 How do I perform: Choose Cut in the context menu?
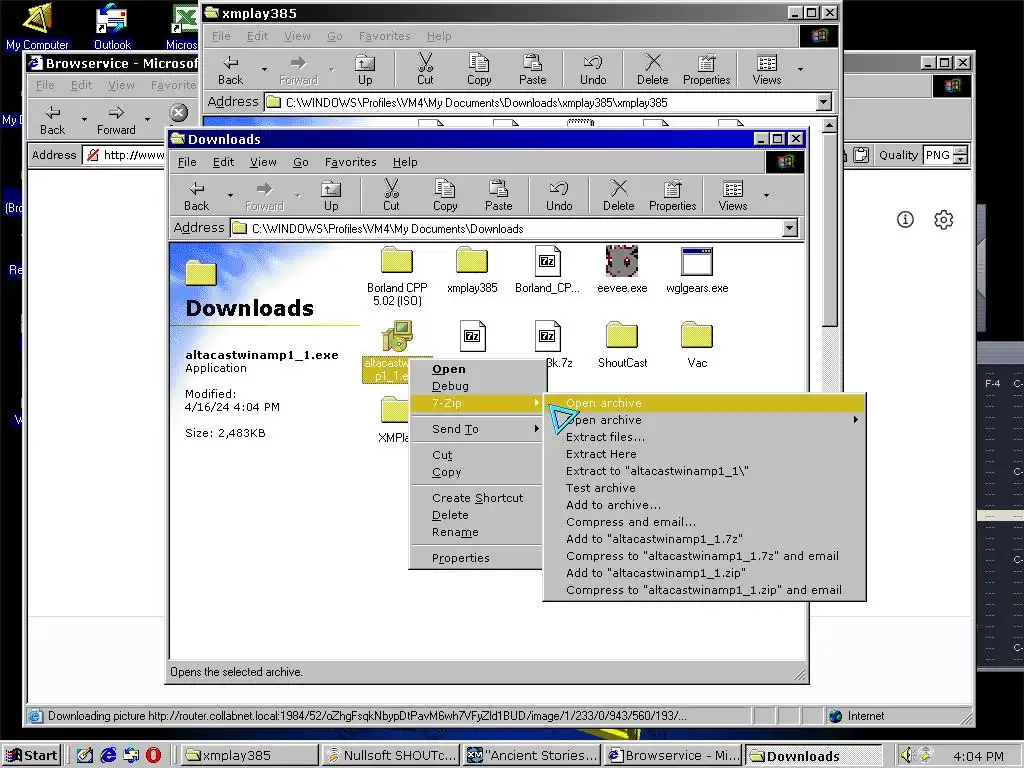[476, 455]
